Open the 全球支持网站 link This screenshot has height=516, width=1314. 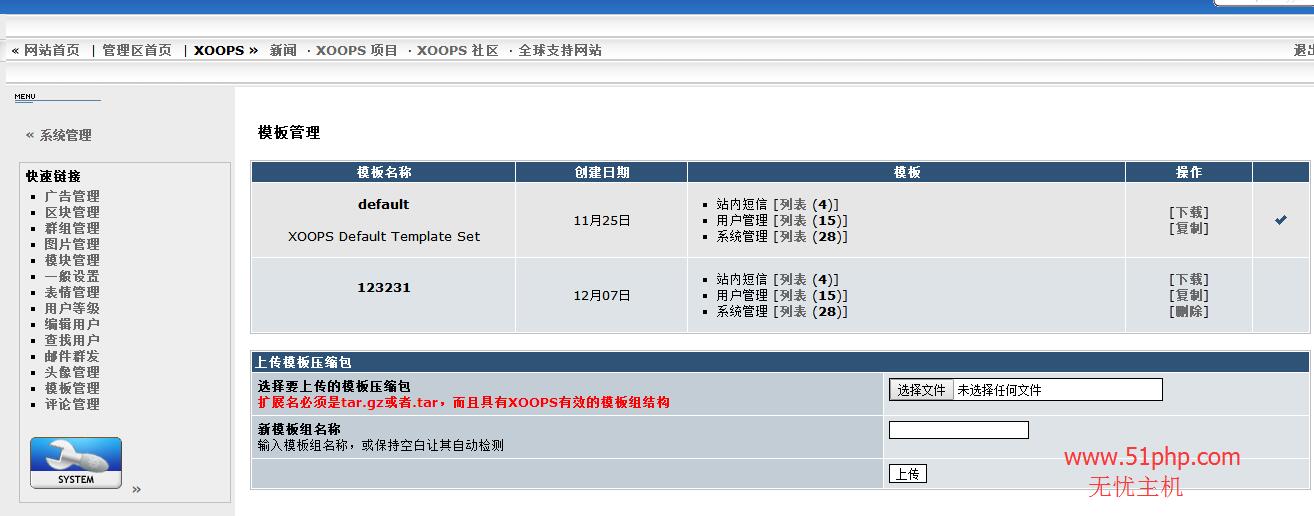[560, 50]
